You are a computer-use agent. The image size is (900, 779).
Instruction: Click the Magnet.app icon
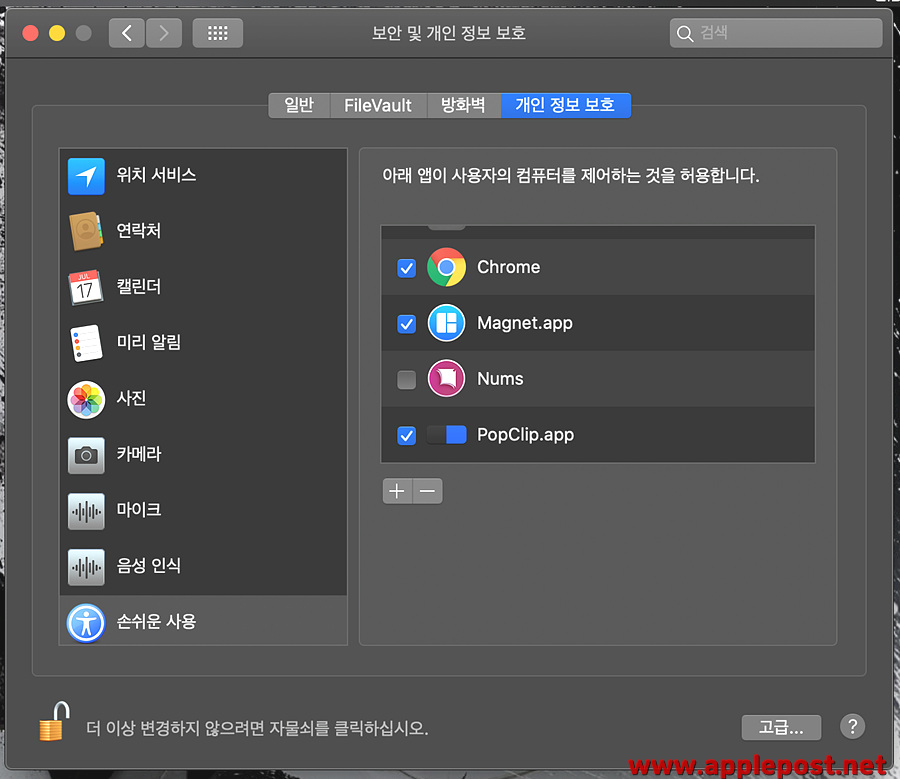(x=447, y=323)
